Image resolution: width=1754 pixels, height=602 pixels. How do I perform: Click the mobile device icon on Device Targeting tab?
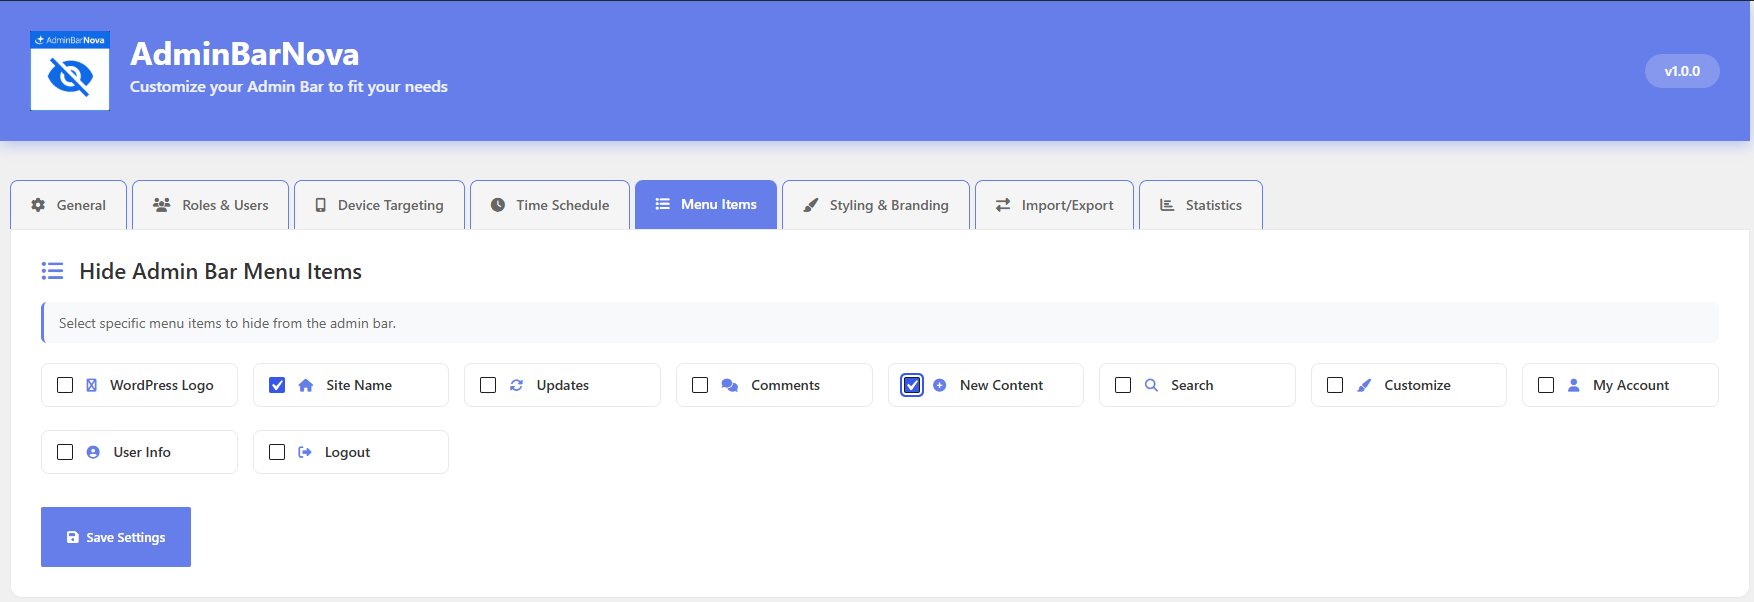321,205
